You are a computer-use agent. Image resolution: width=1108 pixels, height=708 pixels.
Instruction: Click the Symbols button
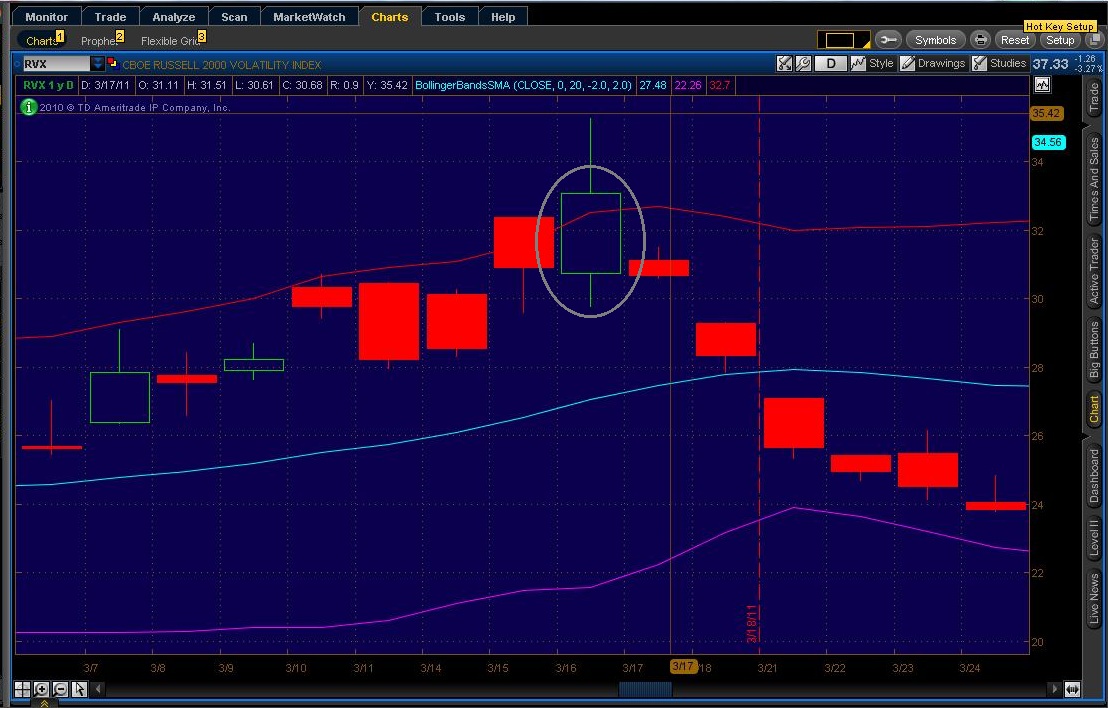point(935,40)
